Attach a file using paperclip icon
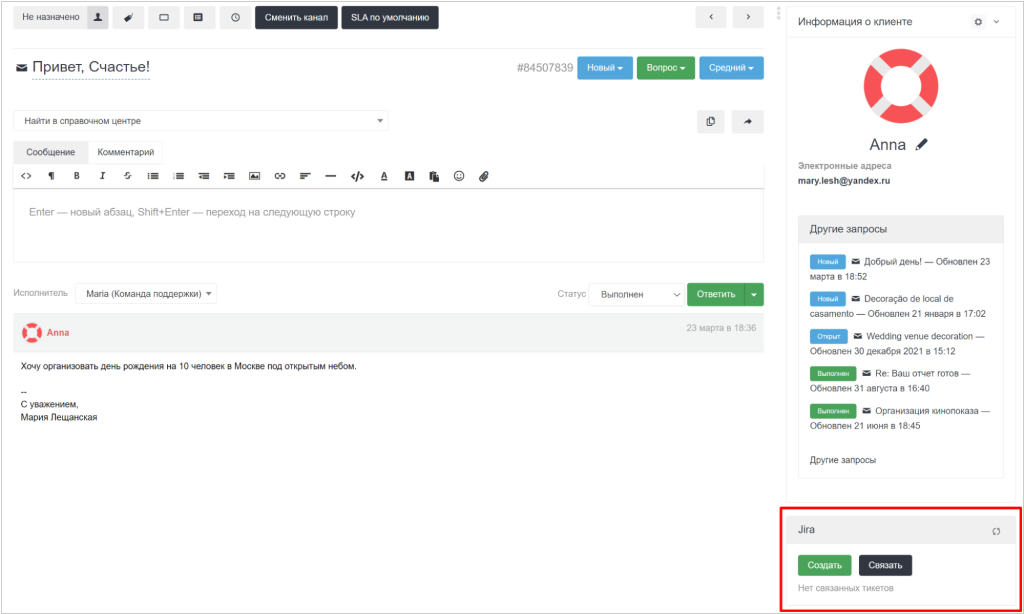Image resolution: width=1024 pixels, height=614 pixels. (484, 176)
